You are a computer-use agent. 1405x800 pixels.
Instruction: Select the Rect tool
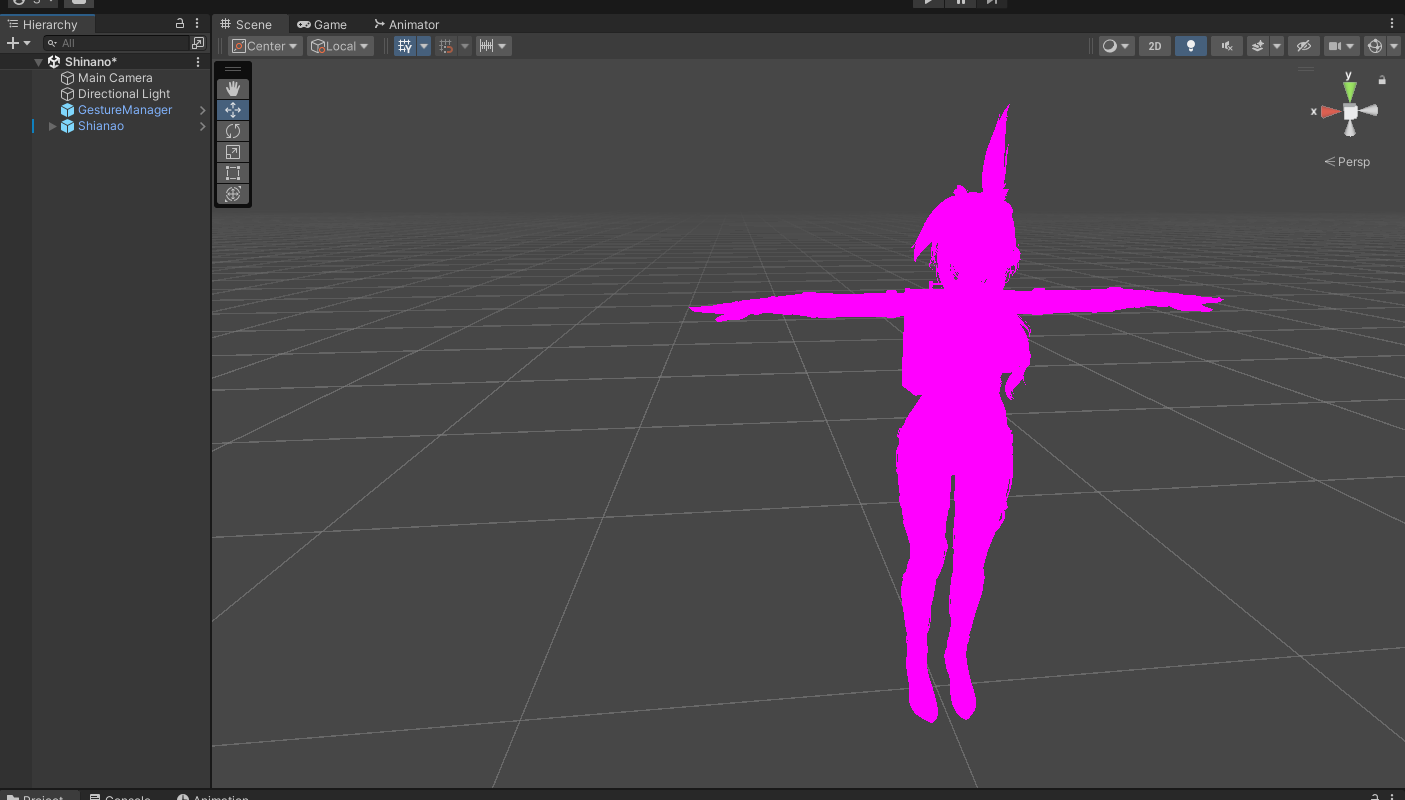(233, 173)
